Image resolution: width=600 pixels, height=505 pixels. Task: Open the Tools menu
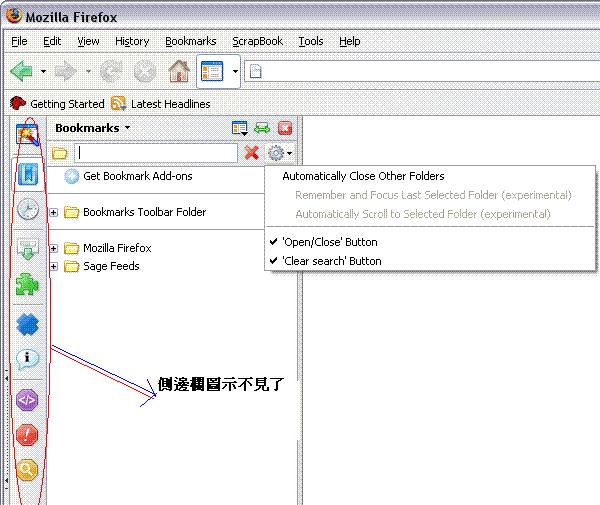pyautogui.click(x=311, y=41)
